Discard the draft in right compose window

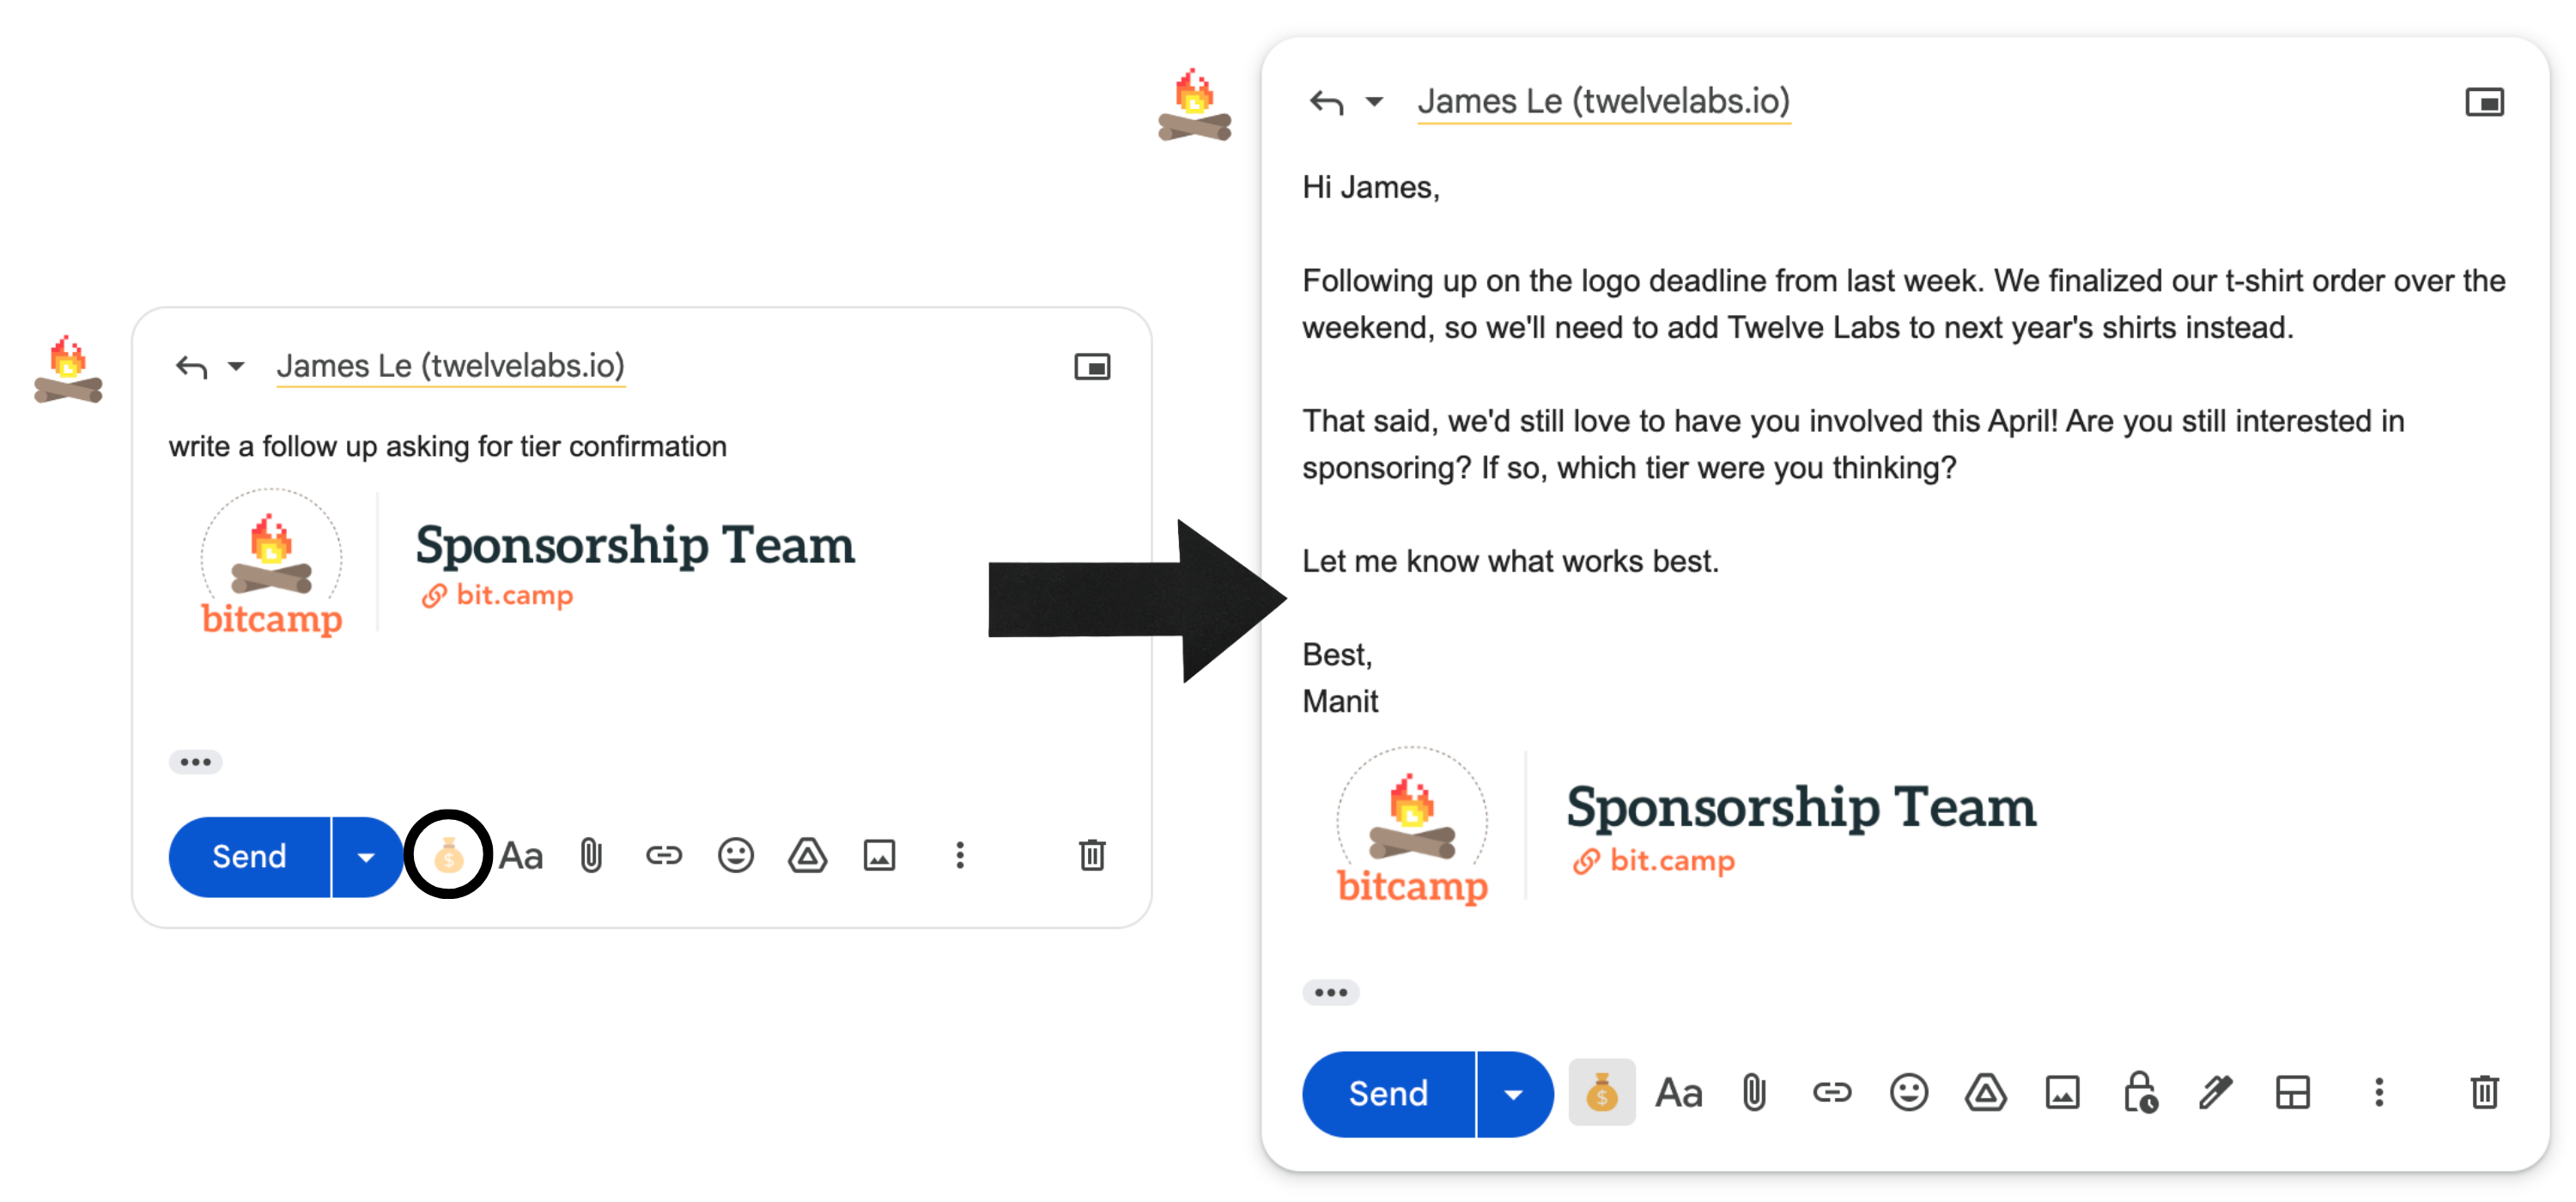tap(2484, 1093)
